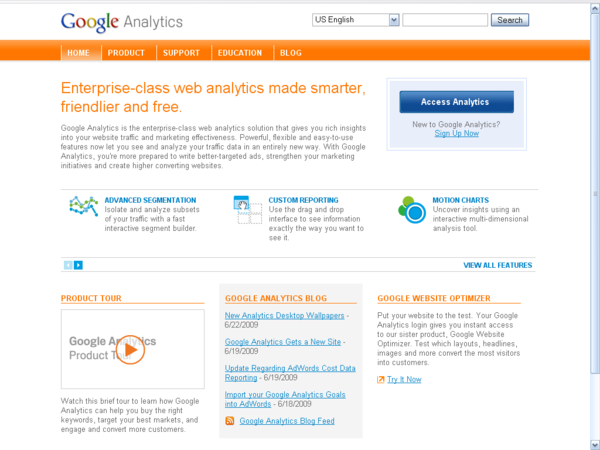
Task: Click the Motion Charts bubble icon
Action: 412,210
